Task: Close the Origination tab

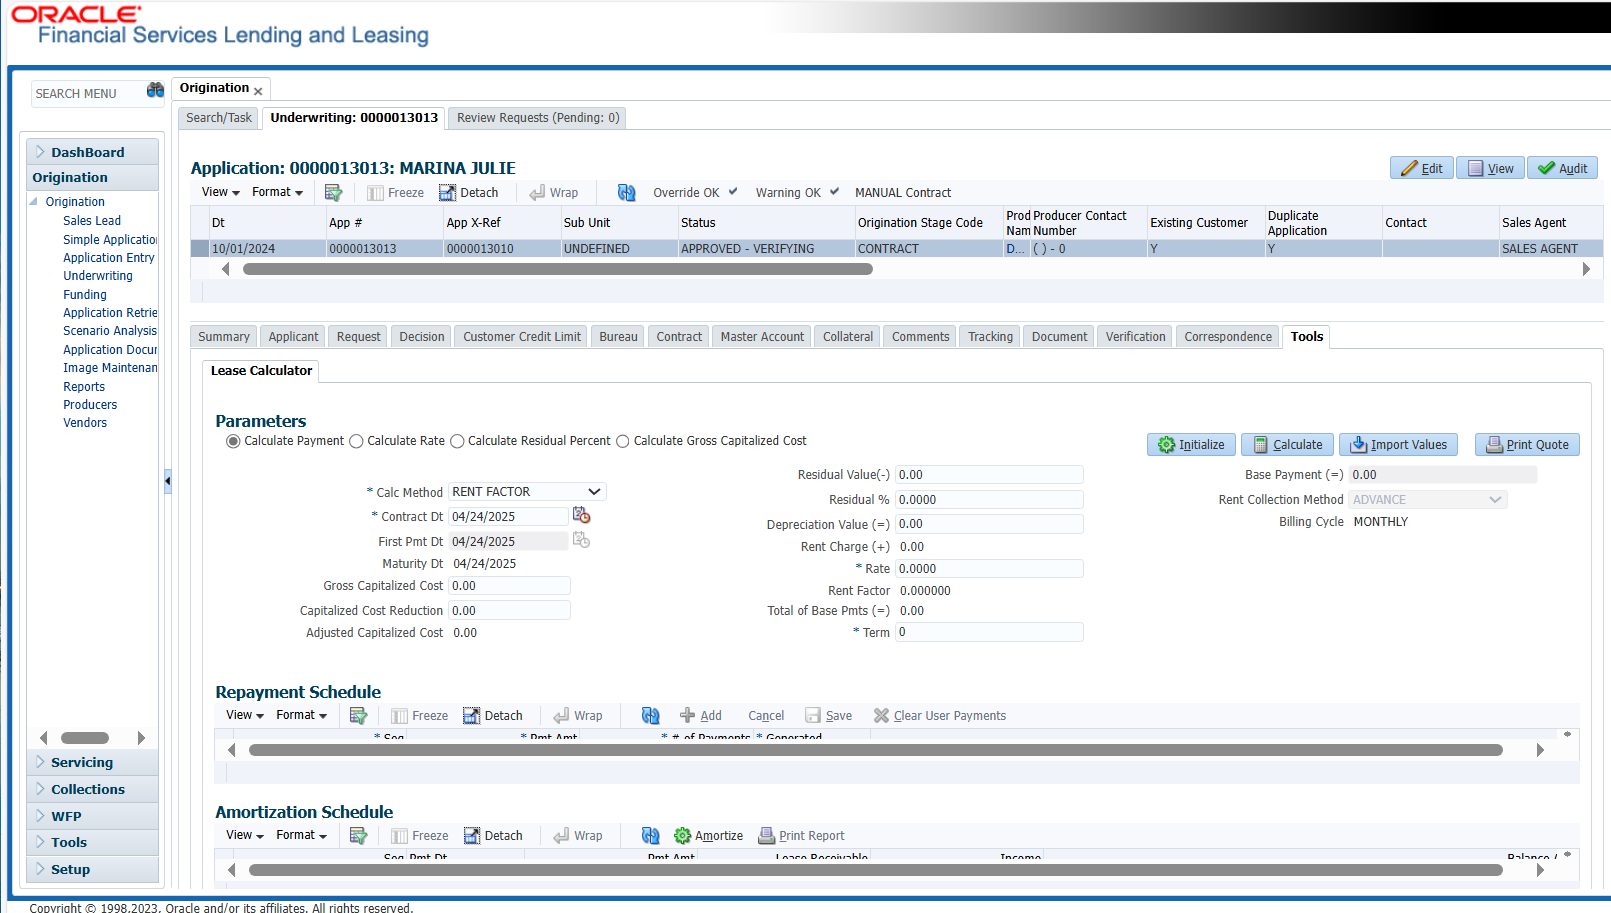Action: pyautogui.click(x=258, y=91)
